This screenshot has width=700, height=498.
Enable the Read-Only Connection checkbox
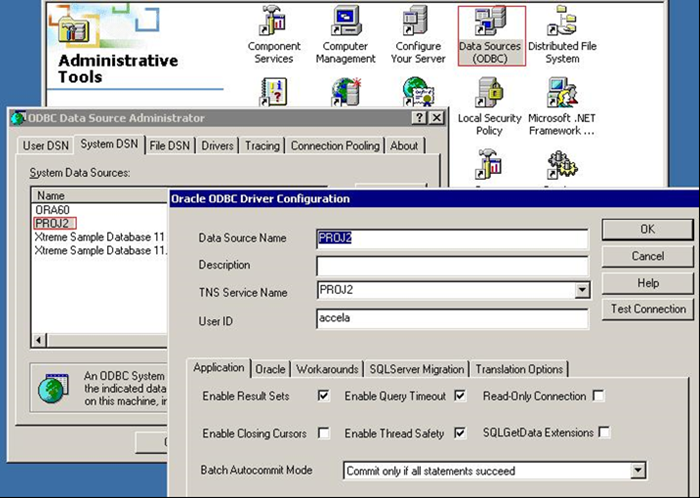[598, 396]
